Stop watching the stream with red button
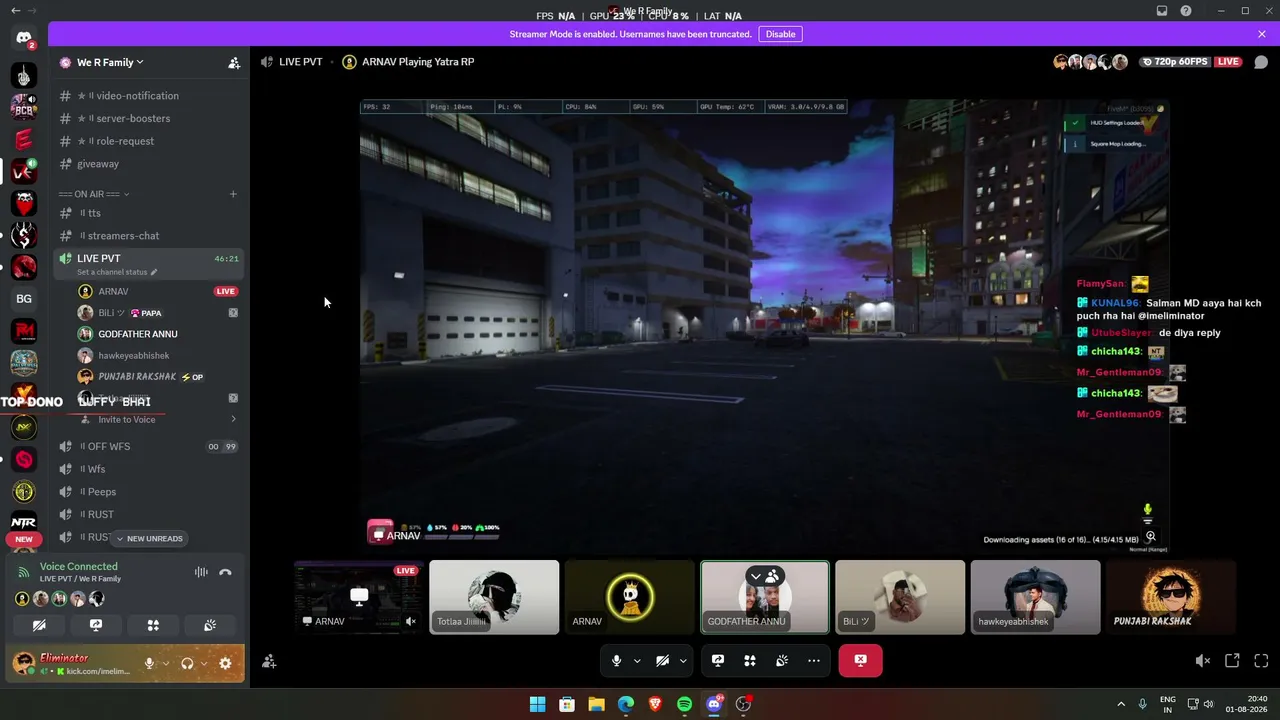The image size is (1280, 720). click(x=860, y=661)
